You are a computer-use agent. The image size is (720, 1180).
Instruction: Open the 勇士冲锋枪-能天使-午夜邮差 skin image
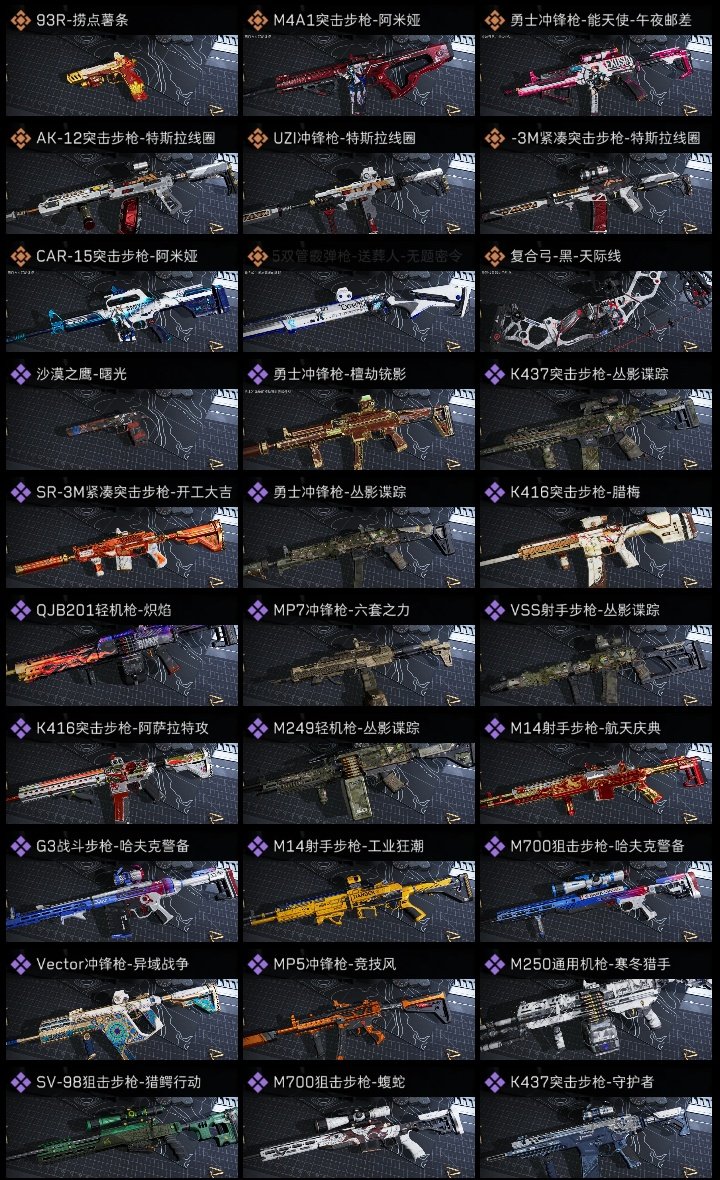click(x=596, y=75)
